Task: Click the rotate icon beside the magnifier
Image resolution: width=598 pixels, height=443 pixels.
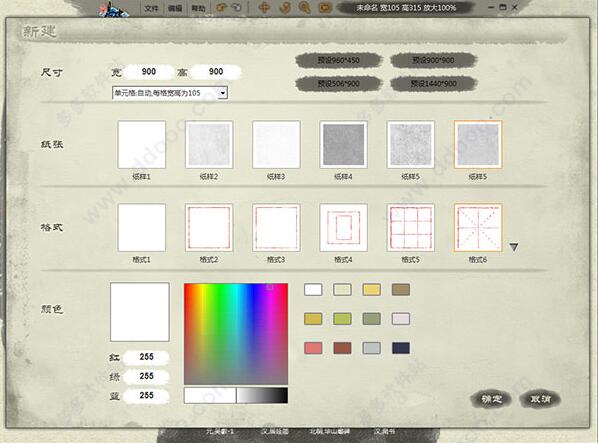Action: pyautogui.click(x=284, y=7)
